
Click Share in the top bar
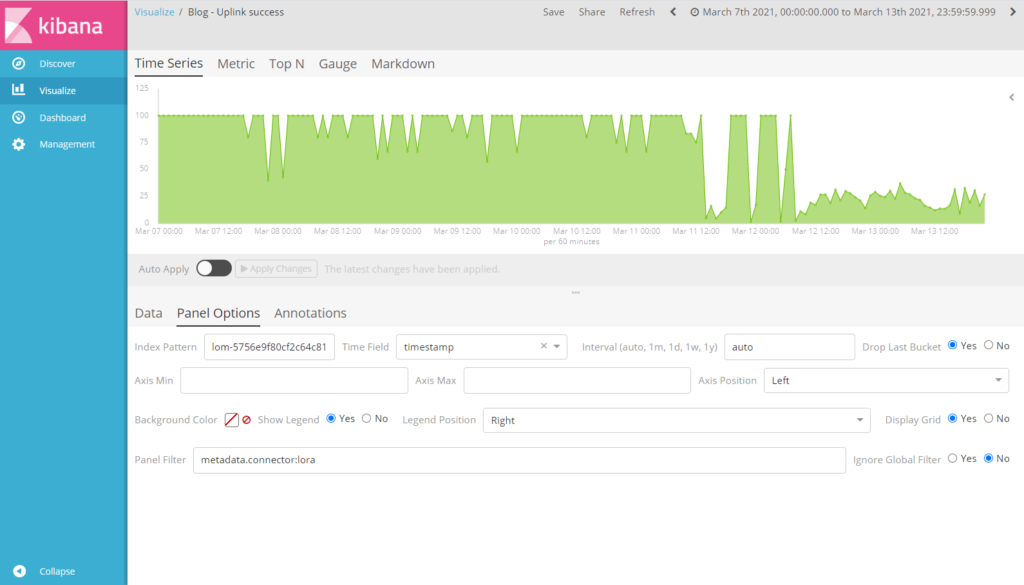(x=592, y=12)
